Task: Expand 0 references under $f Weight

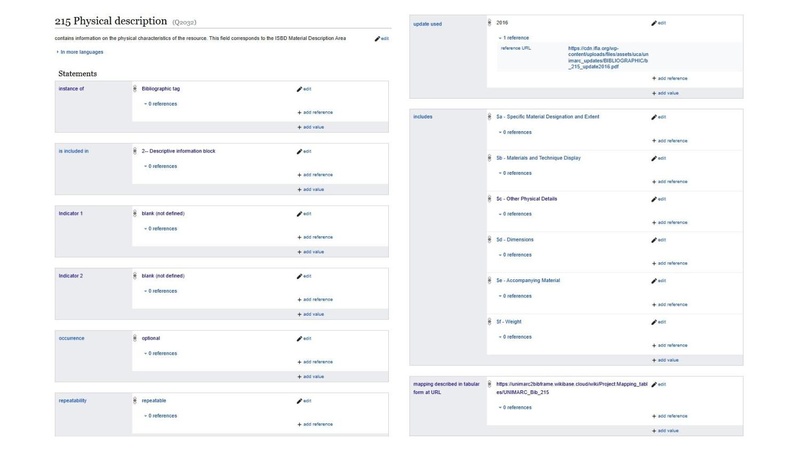Action: [x=515, y=337]
